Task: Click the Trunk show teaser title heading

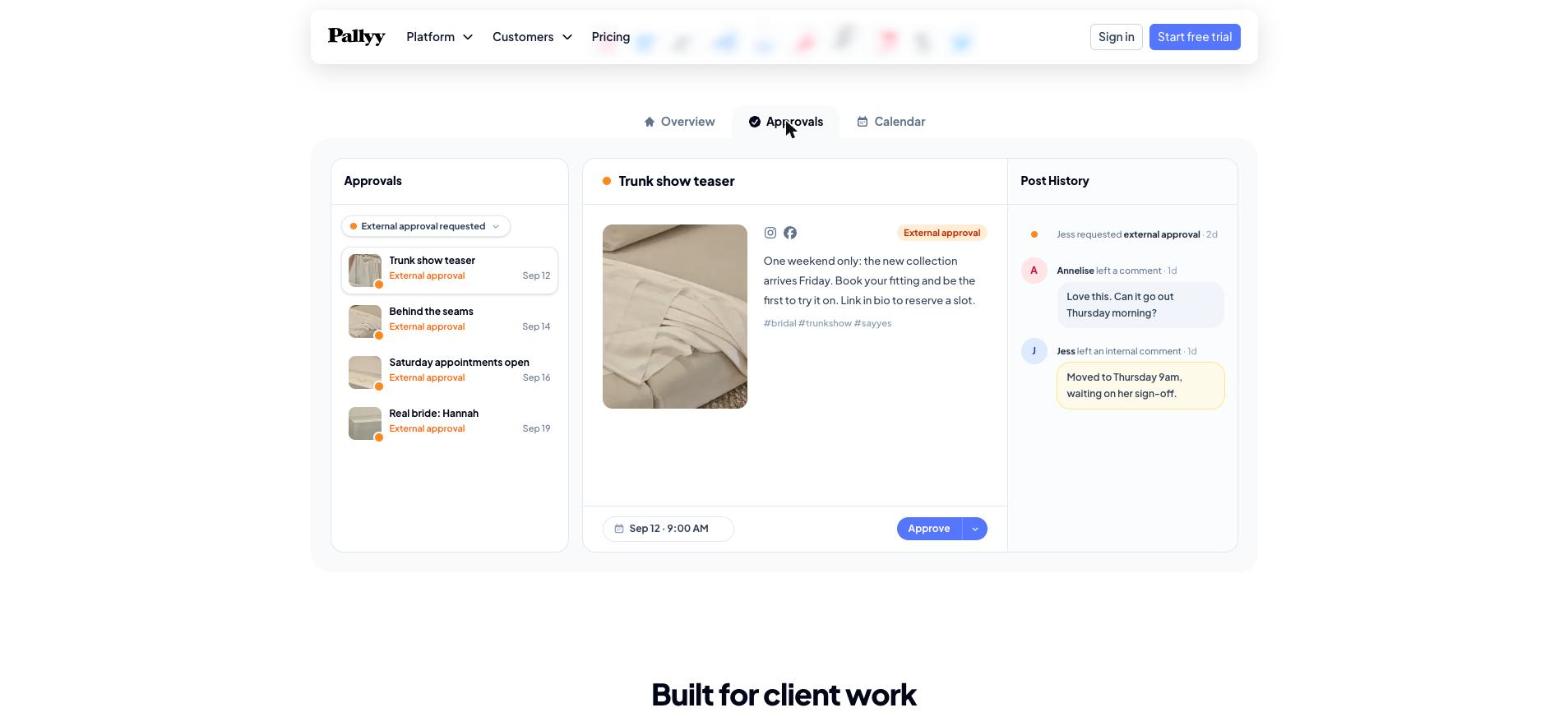Action: click(677, 181)
